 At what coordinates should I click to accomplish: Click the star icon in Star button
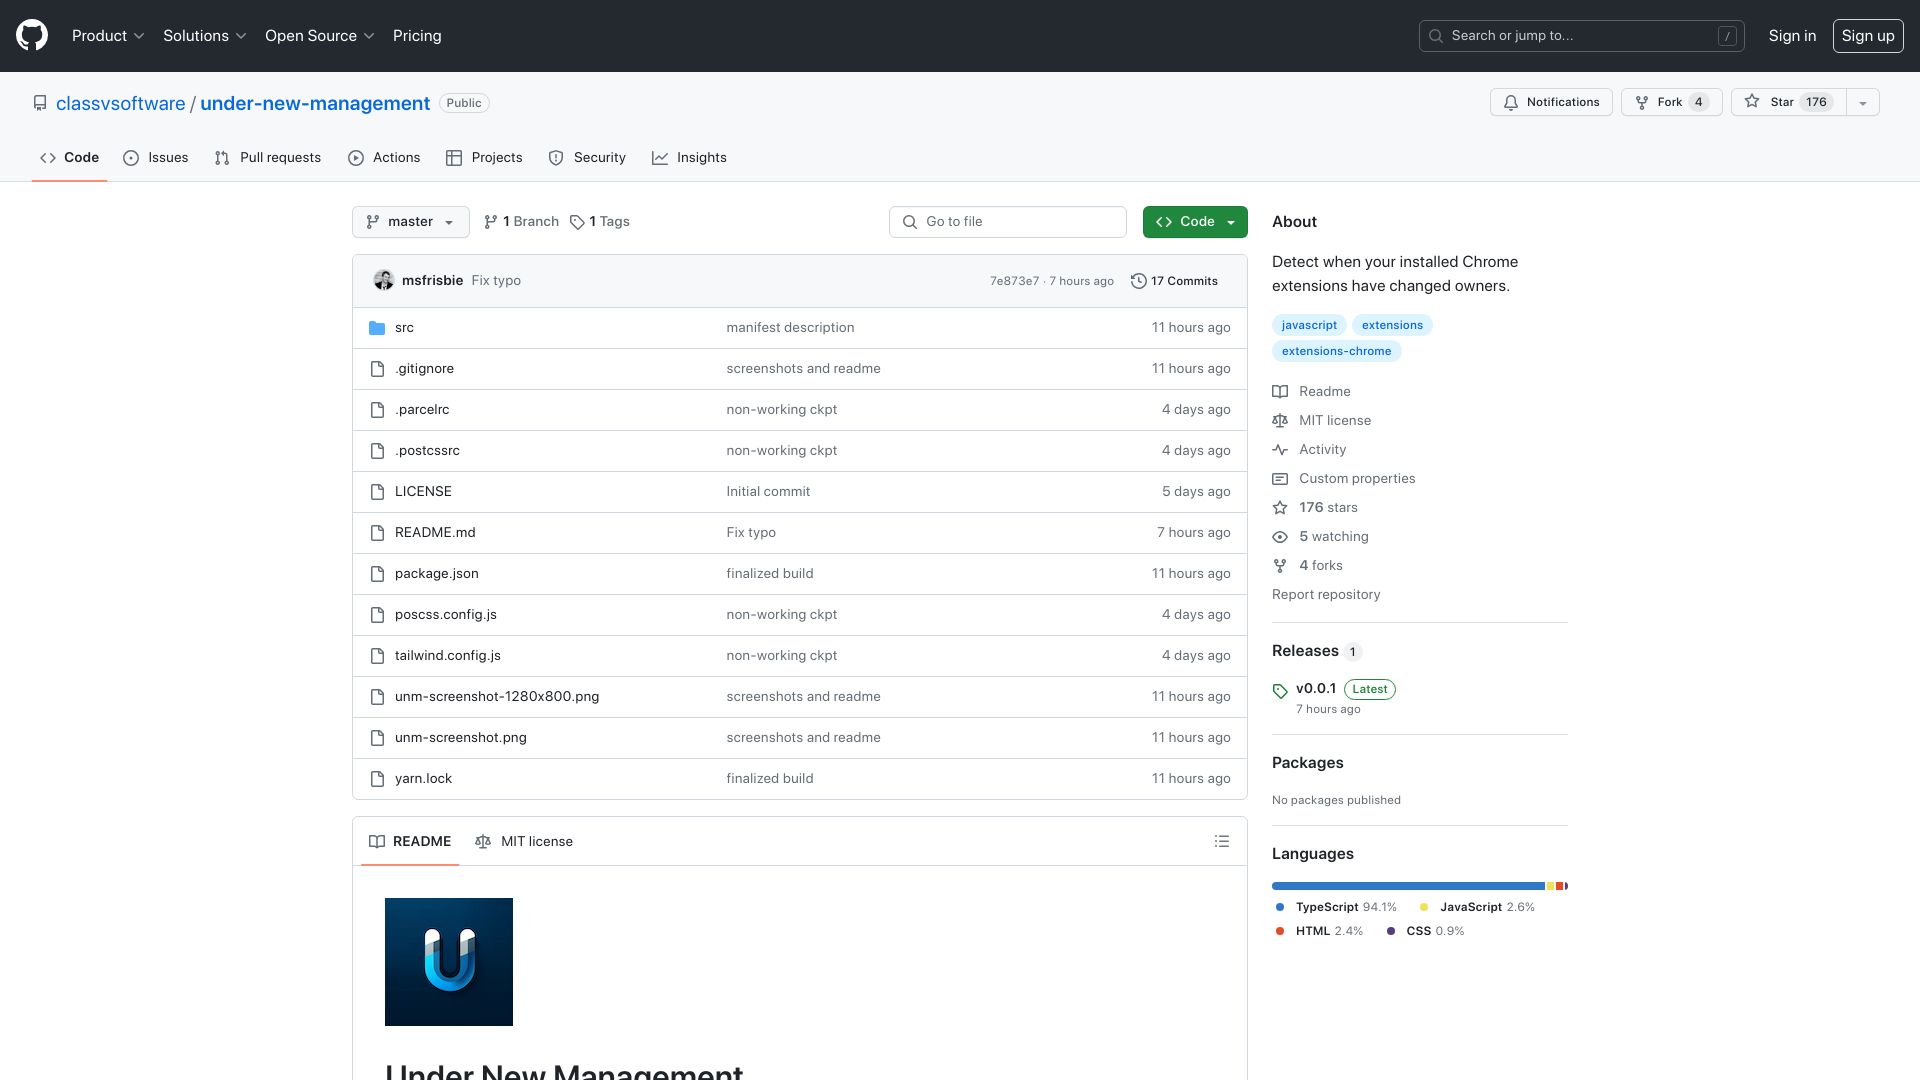coord(1752,101)
